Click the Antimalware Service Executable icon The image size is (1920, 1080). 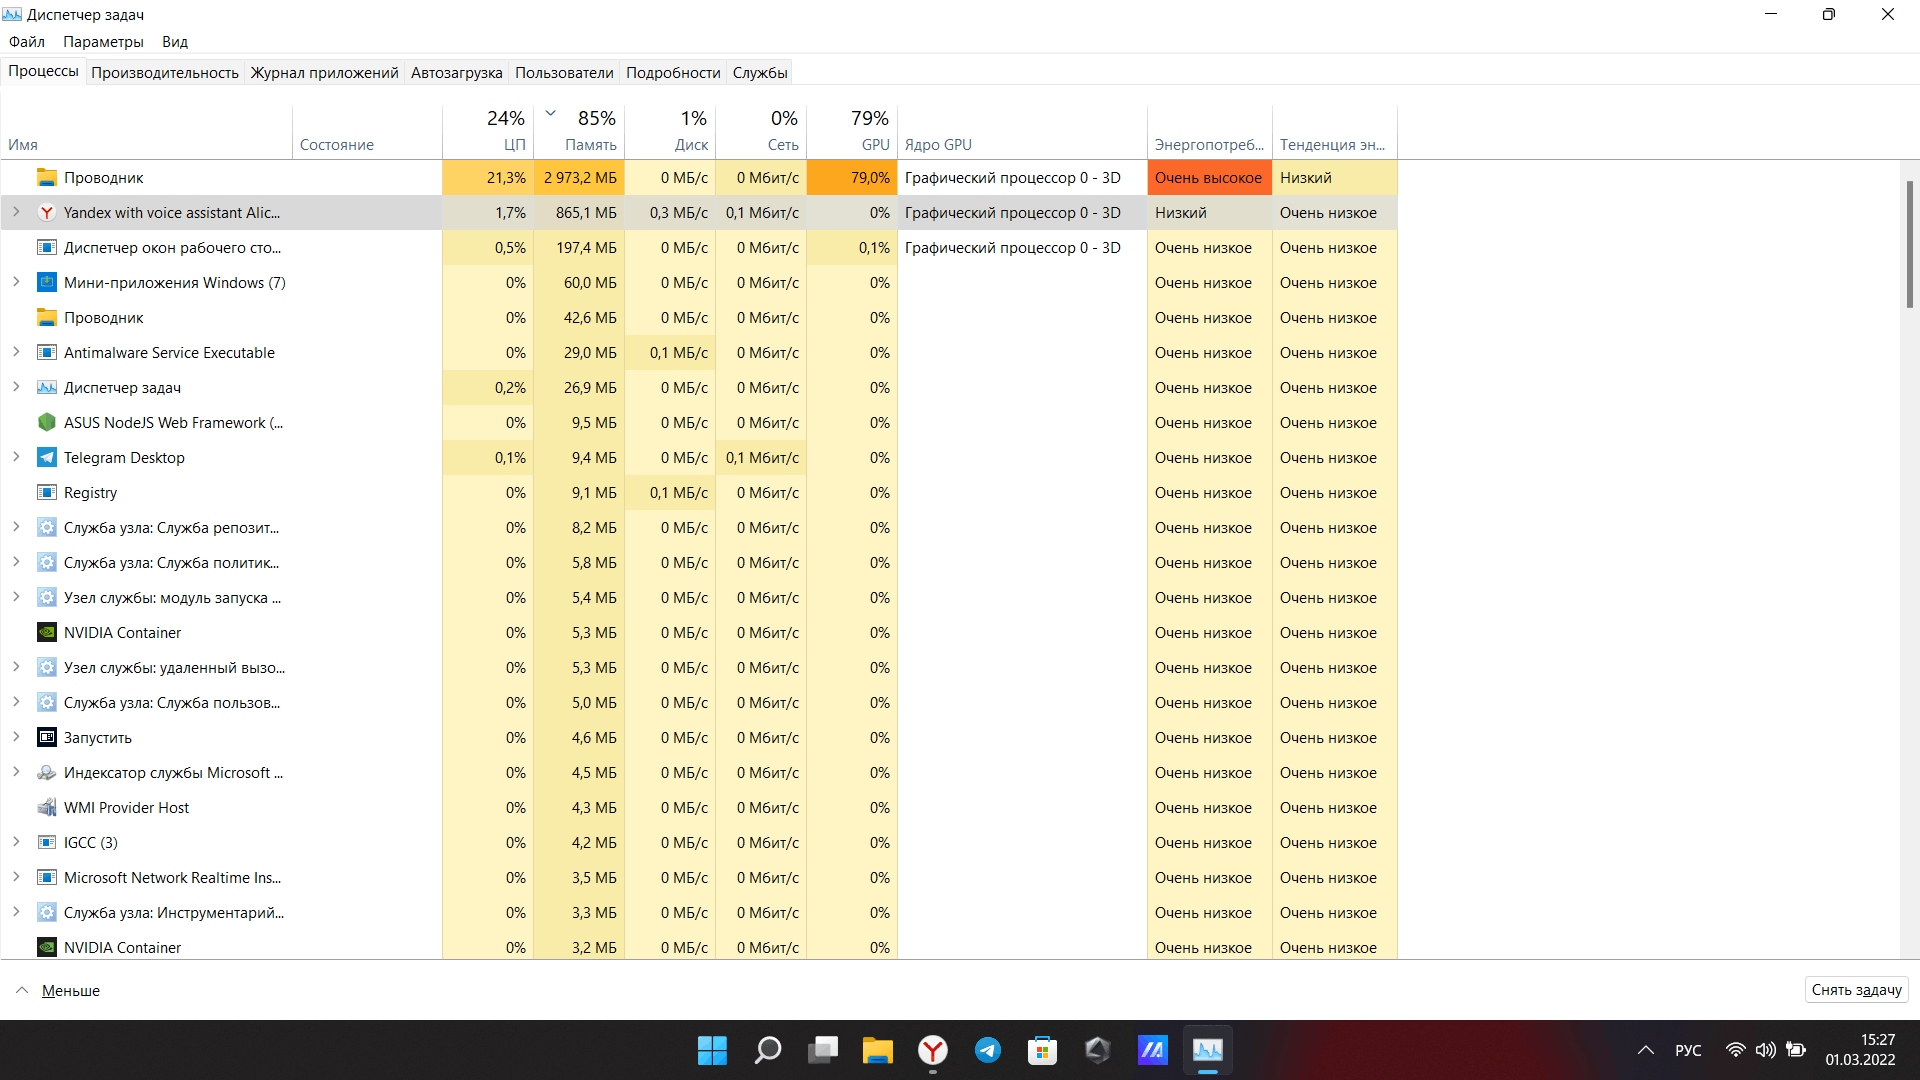(47, 352)
